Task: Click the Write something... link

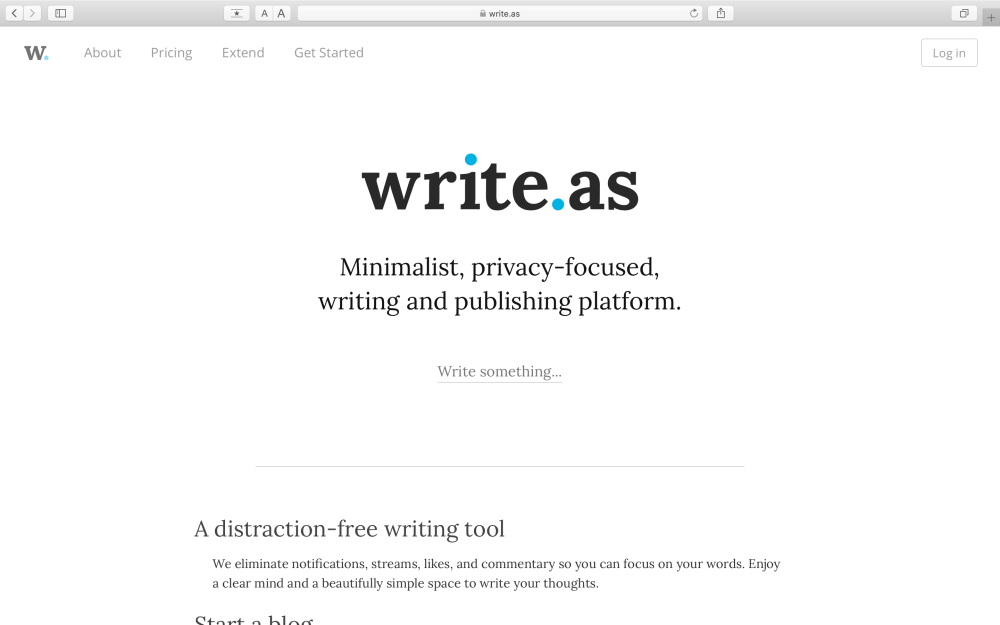Action: 499,372
